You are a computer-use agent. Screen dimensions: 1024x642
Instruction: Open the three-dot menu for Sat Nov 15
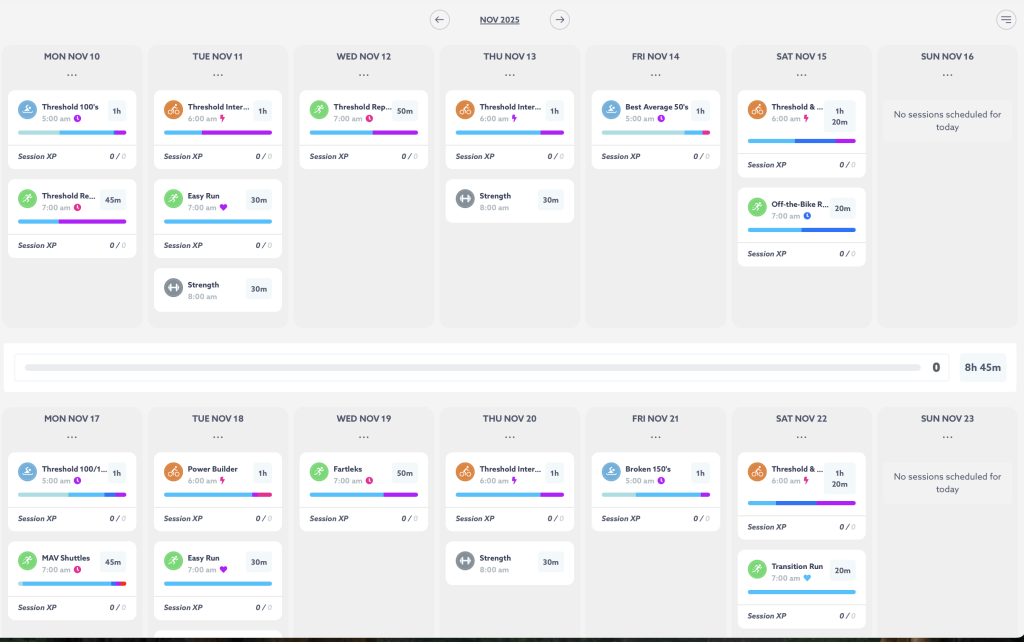pos(801,75)
